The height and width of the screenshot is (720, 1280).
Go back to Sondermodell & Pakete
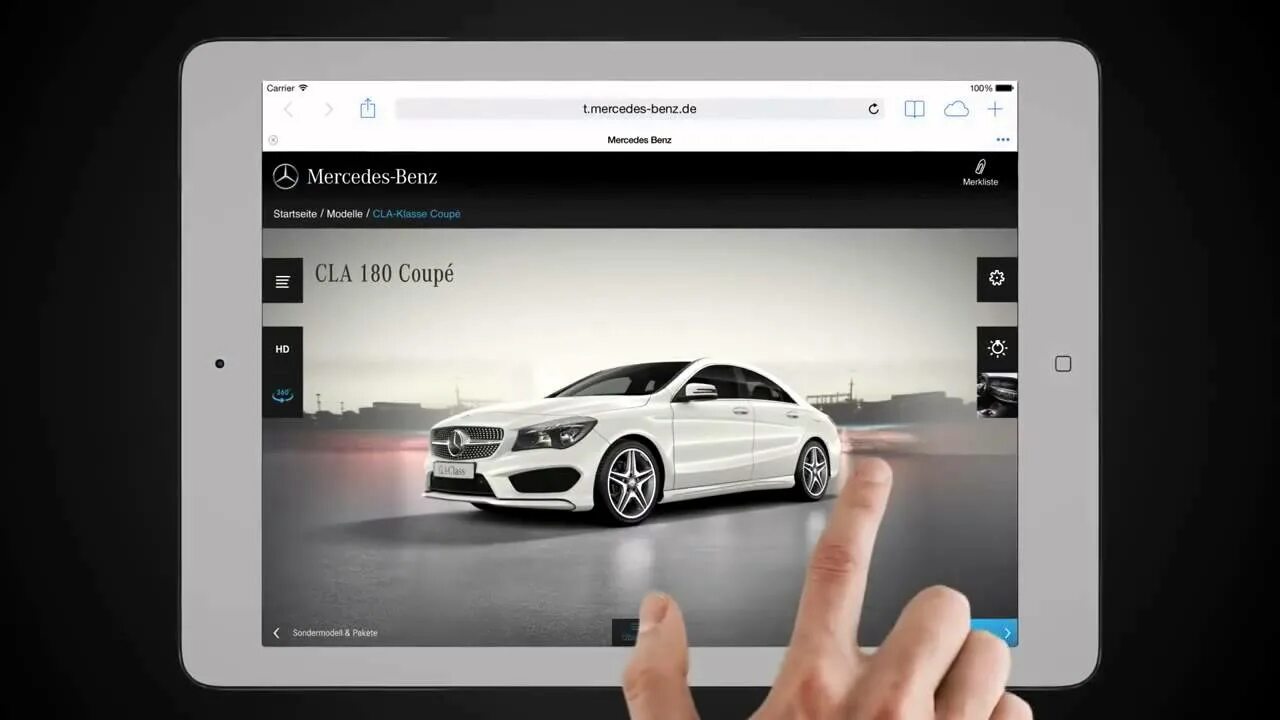(335, 633)
